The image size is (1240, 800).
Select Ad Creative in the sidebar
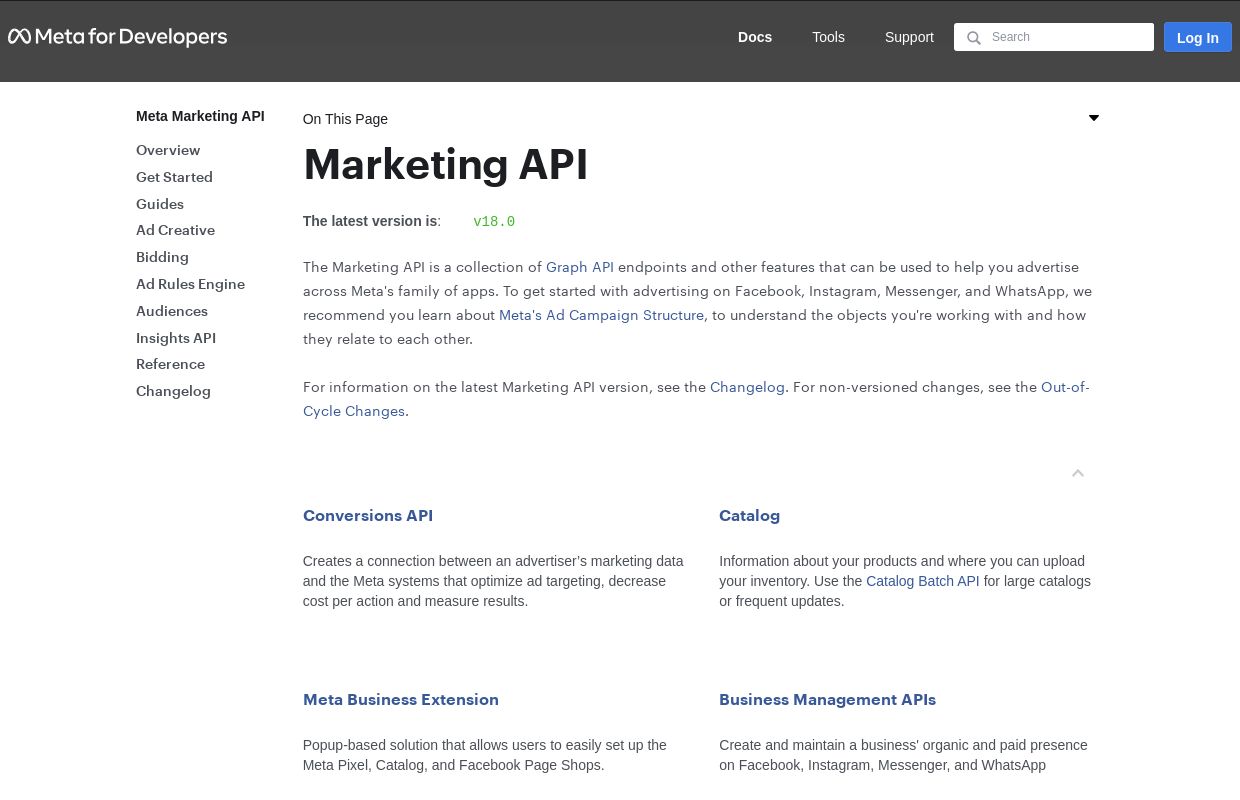click(x=175, y=230)
